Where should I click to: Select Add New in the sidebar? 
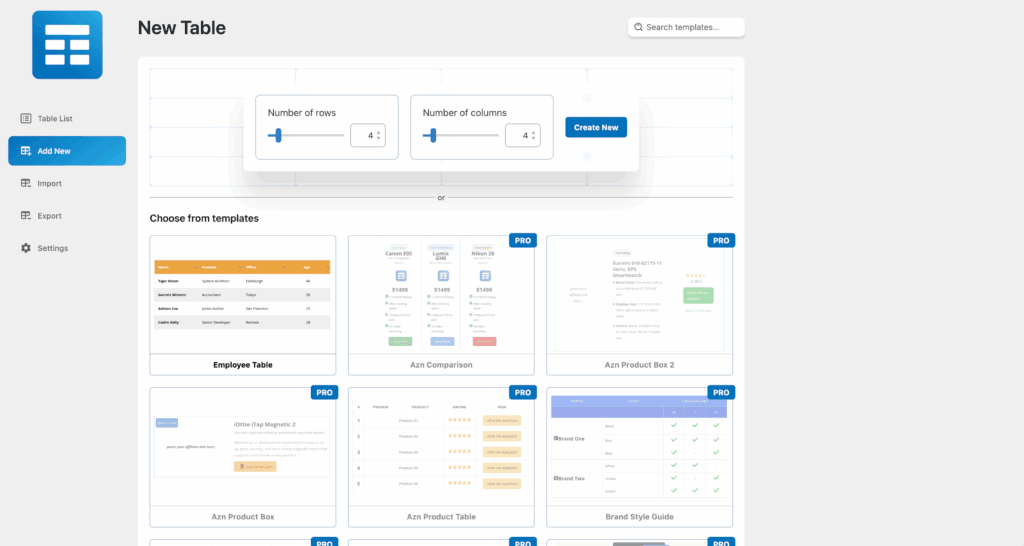click(x=67, y=151)
